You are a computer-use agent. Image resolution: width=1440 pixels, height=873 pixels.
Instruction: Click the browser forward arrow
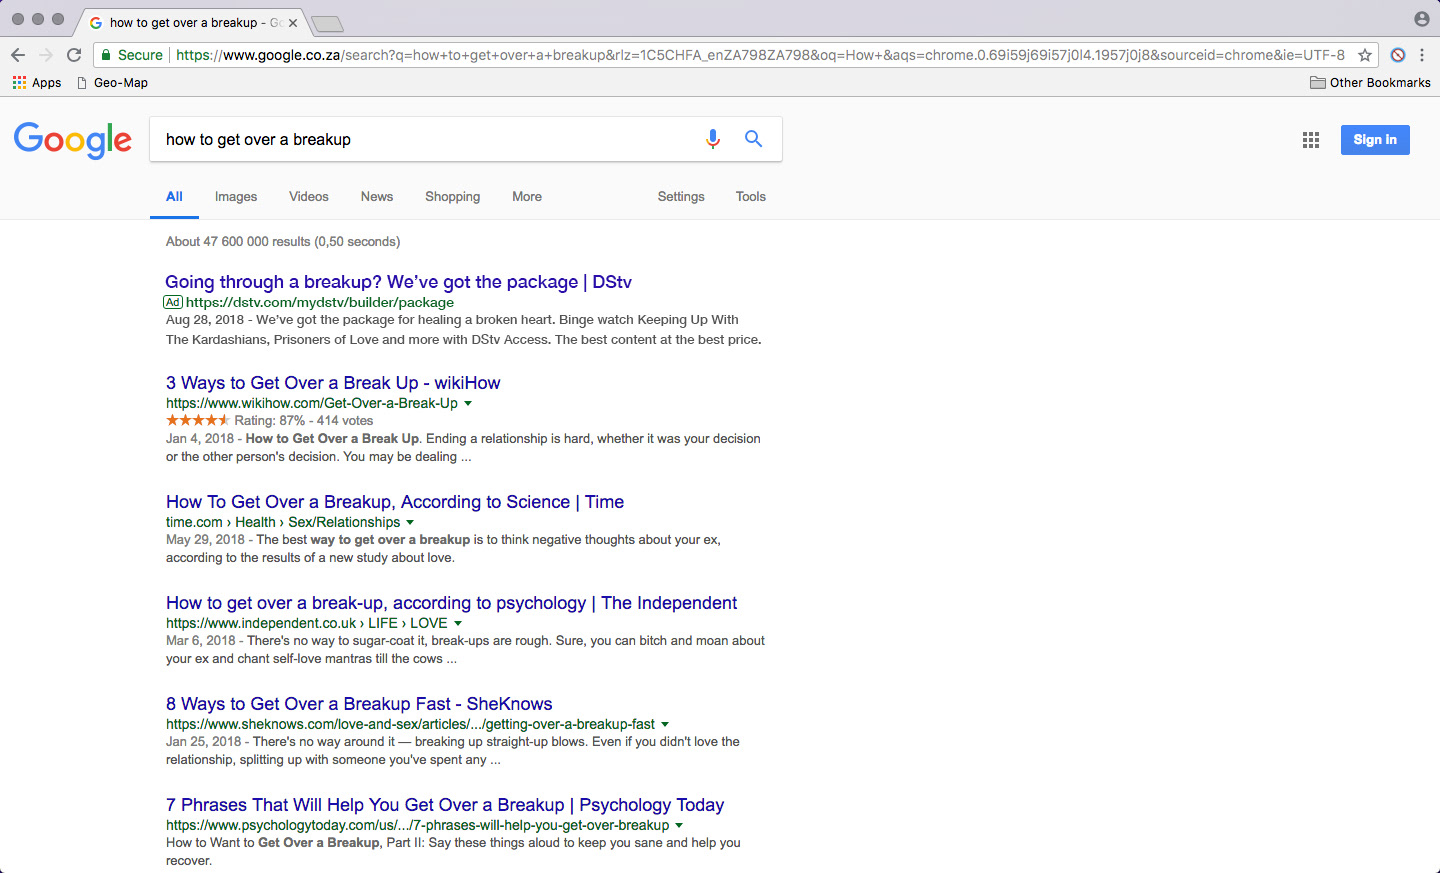pos(46,55)
